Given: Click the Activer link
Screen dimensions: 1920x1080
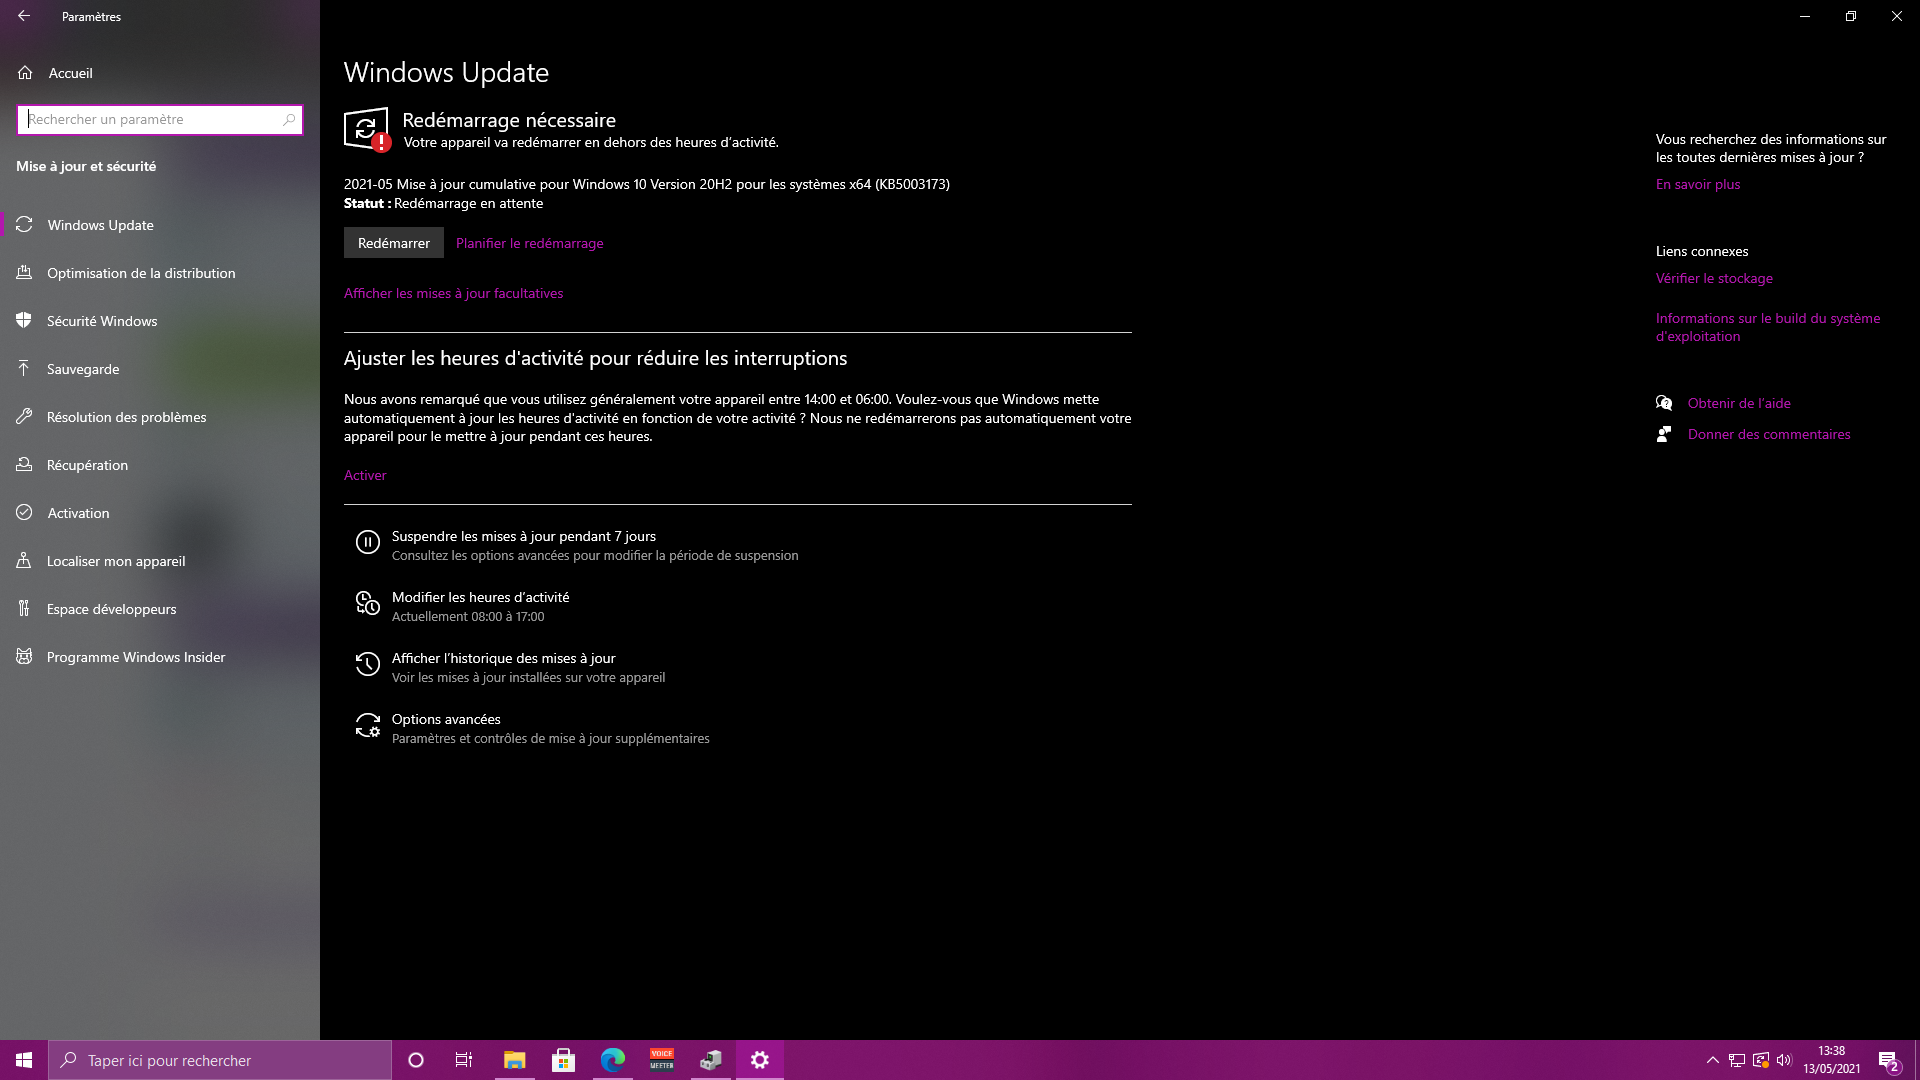Looking at the screenshot, I should pos(365,475).
